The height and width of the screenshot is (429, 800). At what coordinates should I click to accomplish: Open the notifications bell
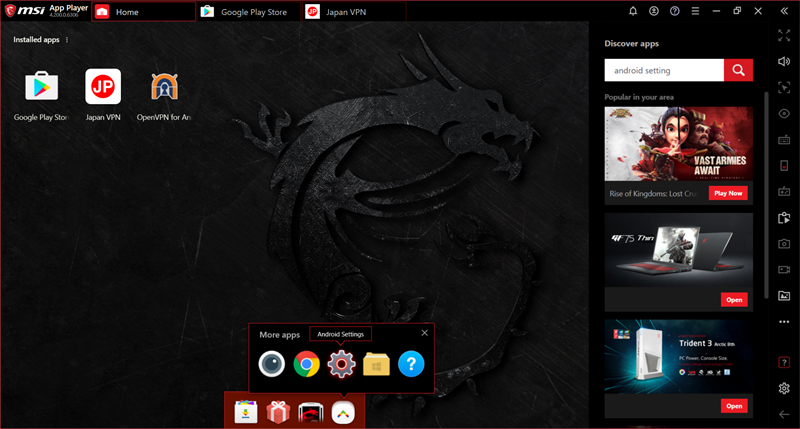[x=633, y=11]
